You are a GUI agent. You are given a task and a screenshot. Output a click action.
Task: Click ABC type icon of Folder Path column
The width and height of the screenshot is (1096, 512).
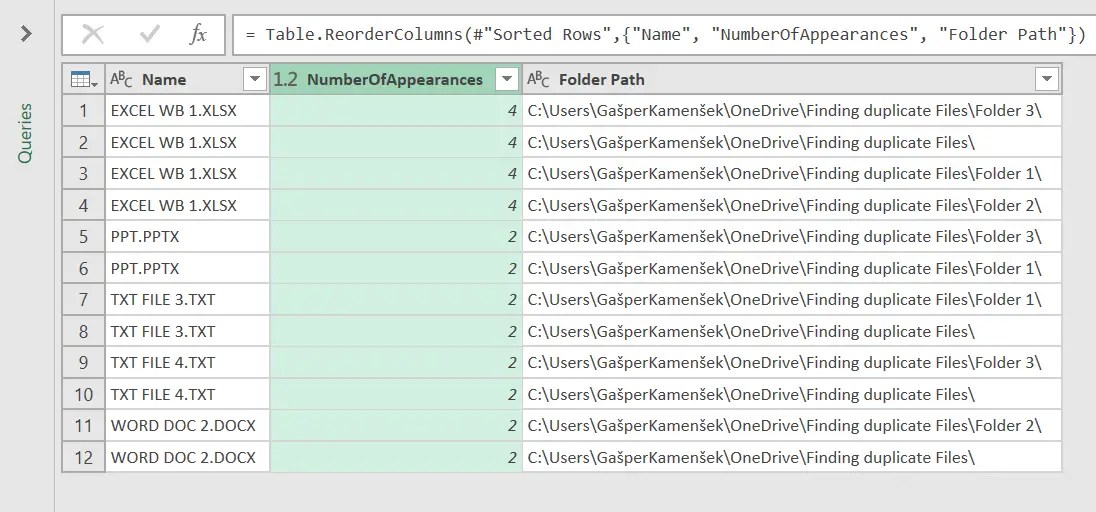point(538,79)
